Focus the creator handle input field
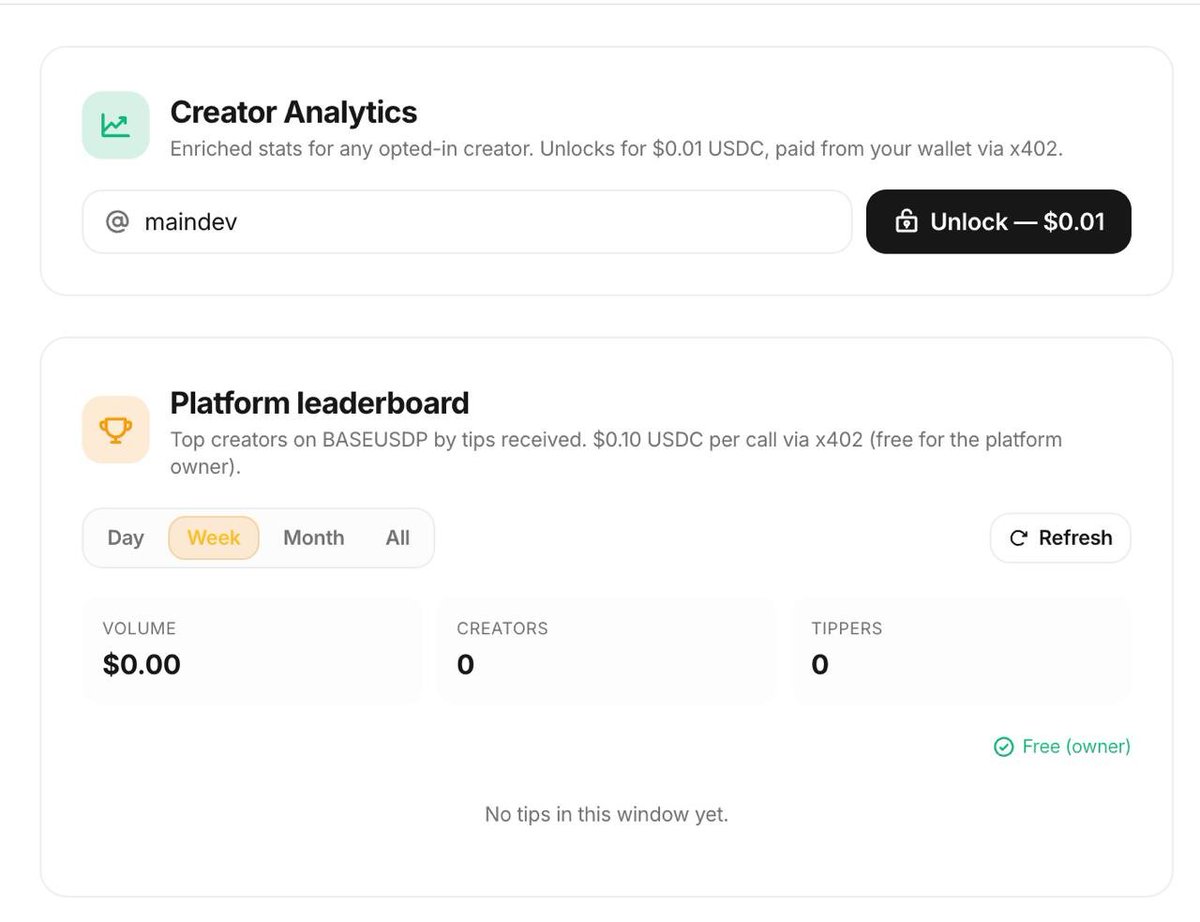Viewport: 1200px width, 922px height. coord(467,222)
